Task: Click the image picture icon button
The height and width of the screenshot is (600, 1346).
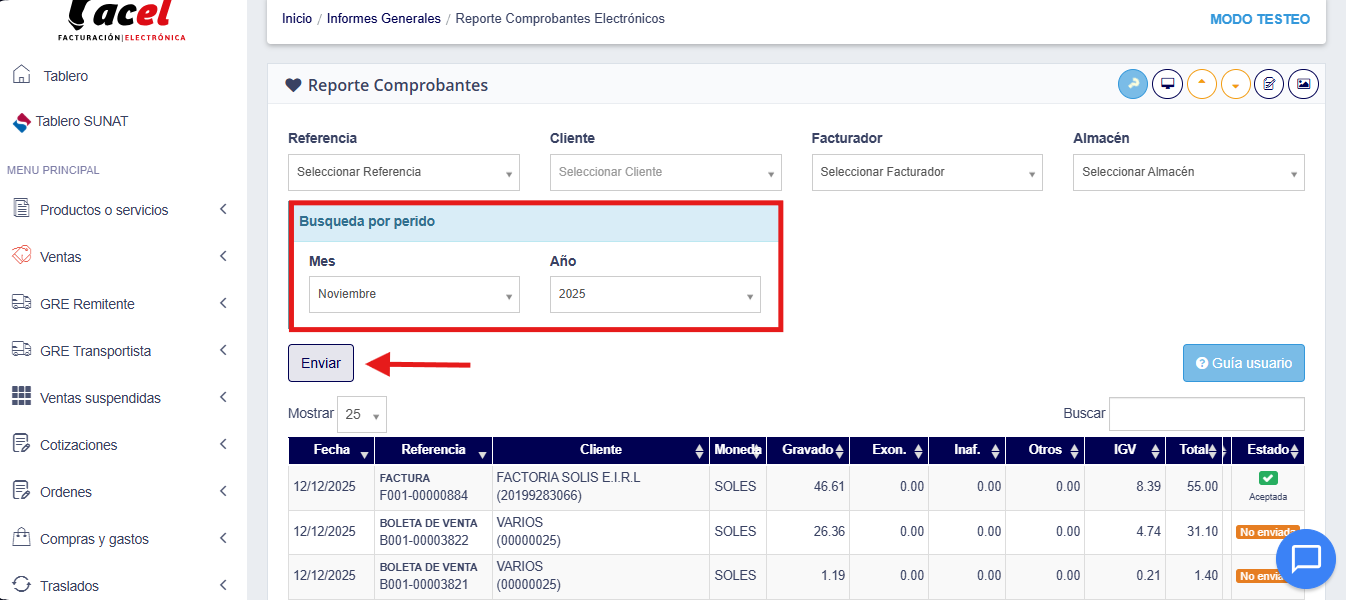Action: [1303, 84]
